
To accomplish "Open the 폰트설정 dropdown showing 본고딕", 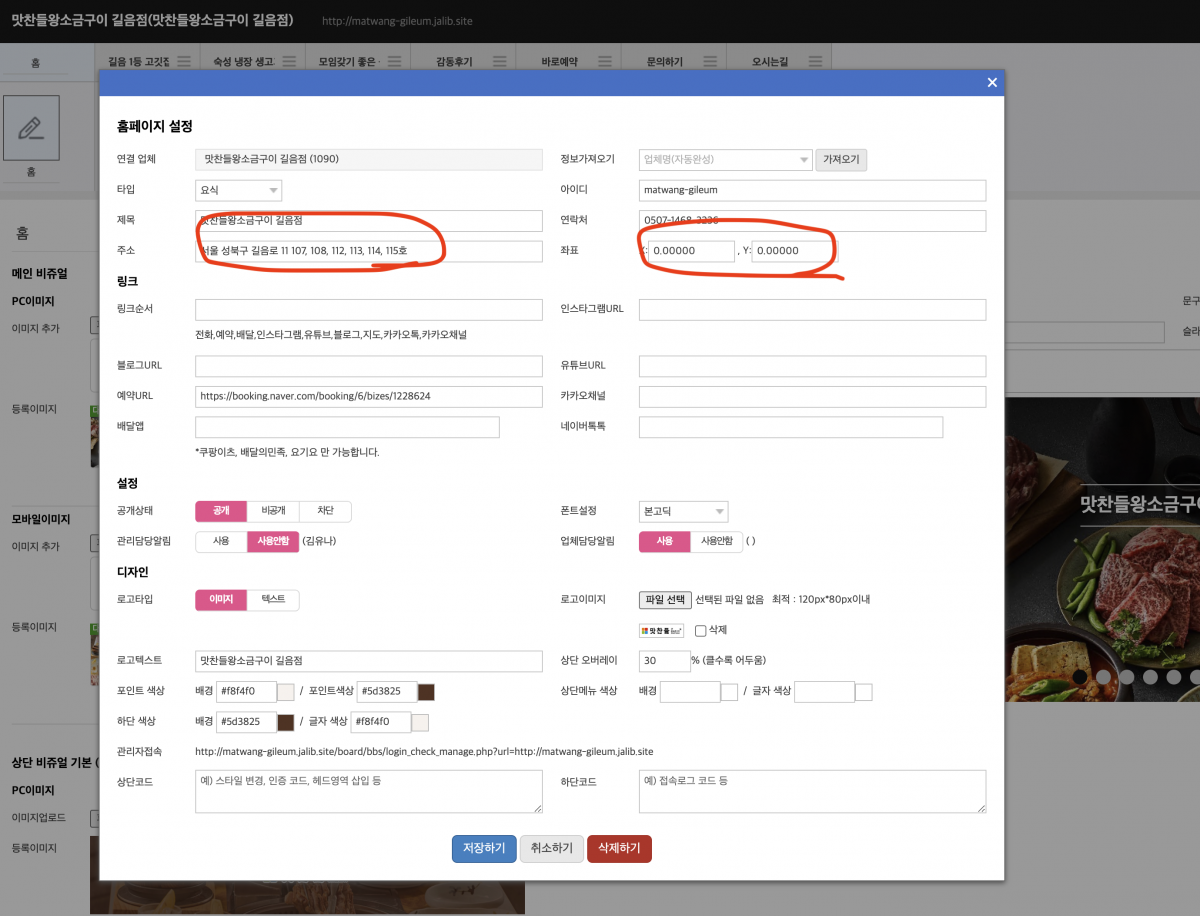I will 683,511.
